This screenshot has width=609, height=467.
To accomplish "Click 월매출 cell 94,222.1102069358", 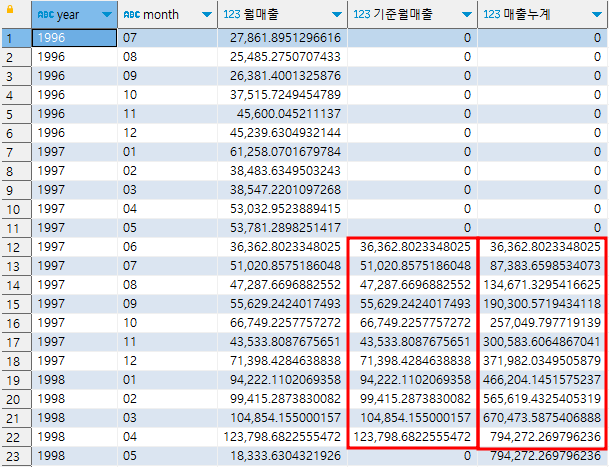I will 282,380.
